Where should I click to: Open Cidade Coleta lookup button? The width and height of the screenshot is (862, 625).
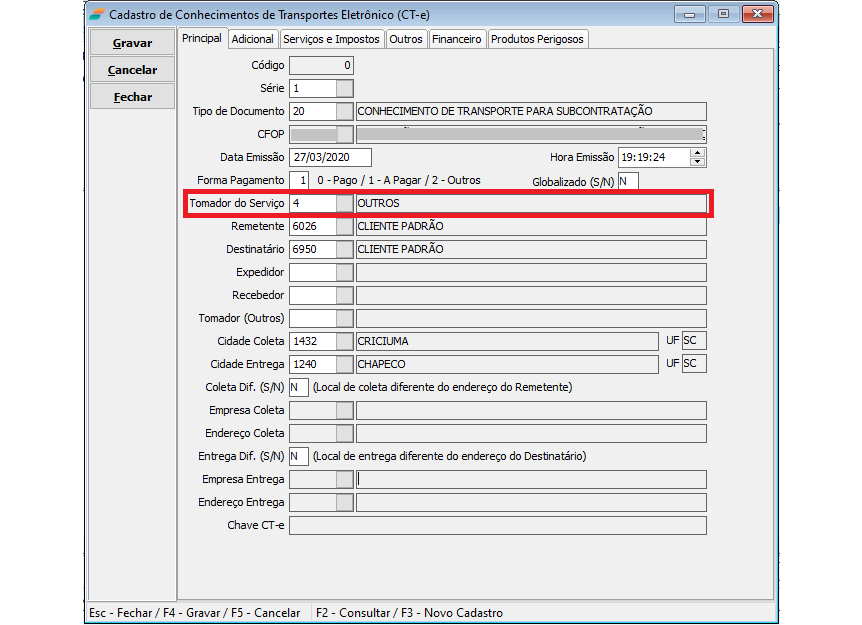[344, 341]
